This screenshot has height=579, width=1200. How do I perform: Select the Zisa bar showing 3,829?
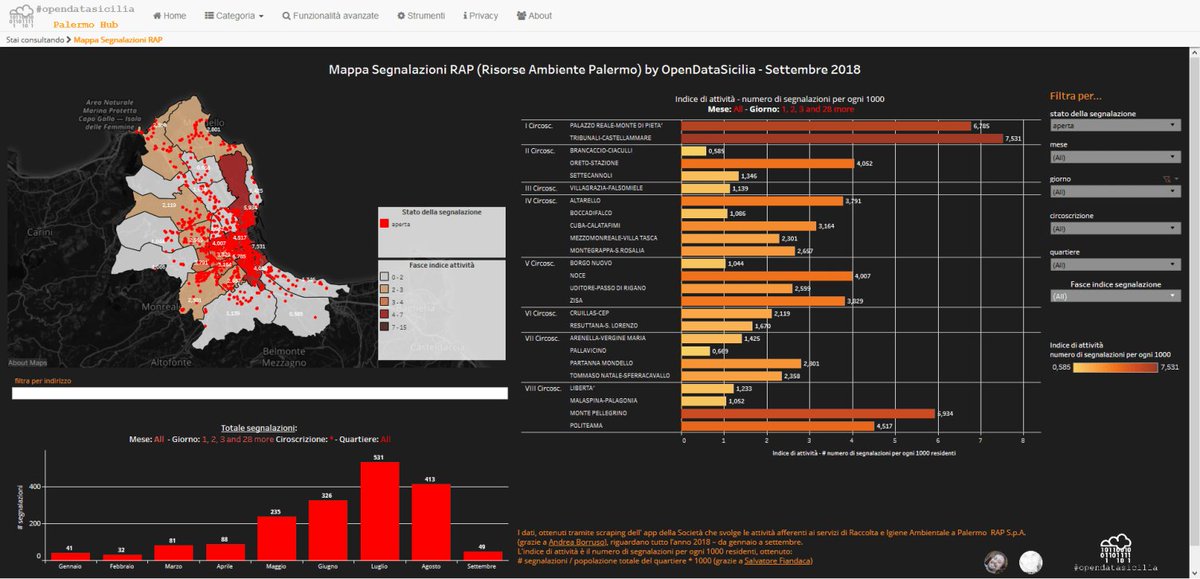coord(762,301)
